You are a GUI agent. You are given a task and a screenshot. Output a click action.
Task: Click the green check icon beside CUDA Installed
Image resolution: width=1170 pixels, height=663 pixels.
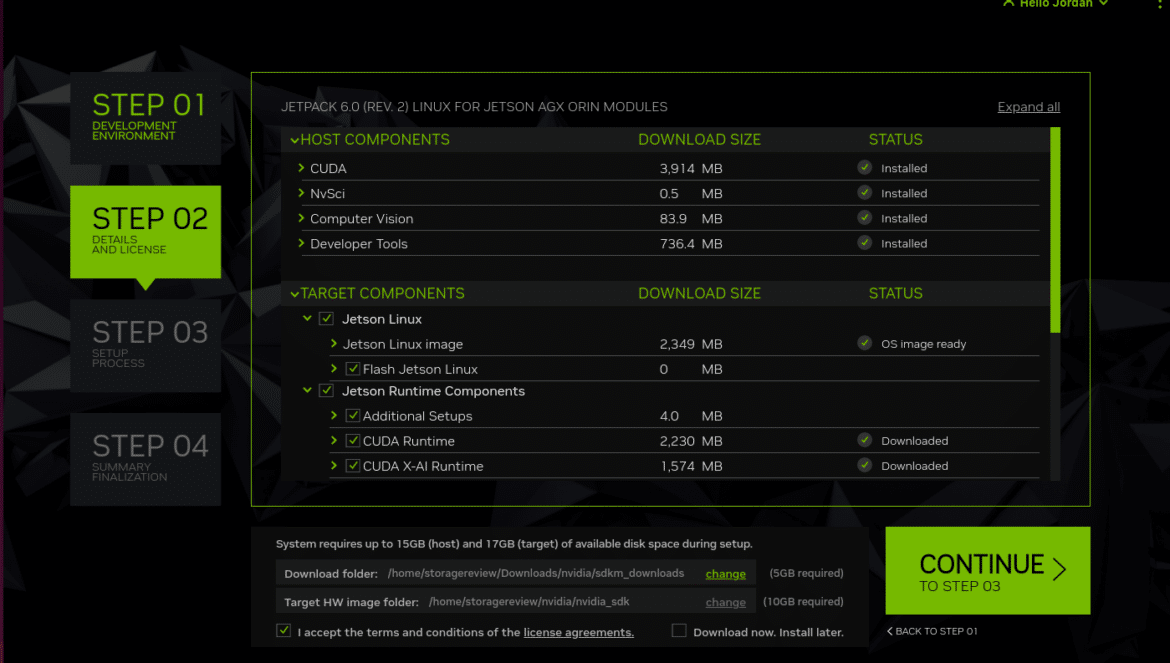[864, 168]
